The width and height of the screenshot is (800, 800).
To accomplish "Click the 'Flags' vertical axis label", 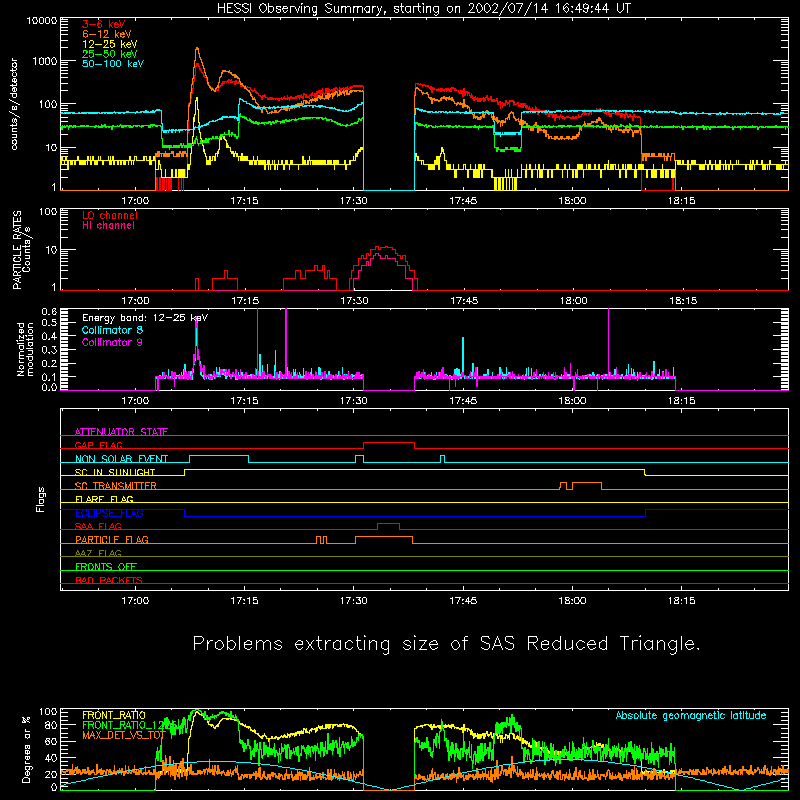I will click(x=40, y=500).
